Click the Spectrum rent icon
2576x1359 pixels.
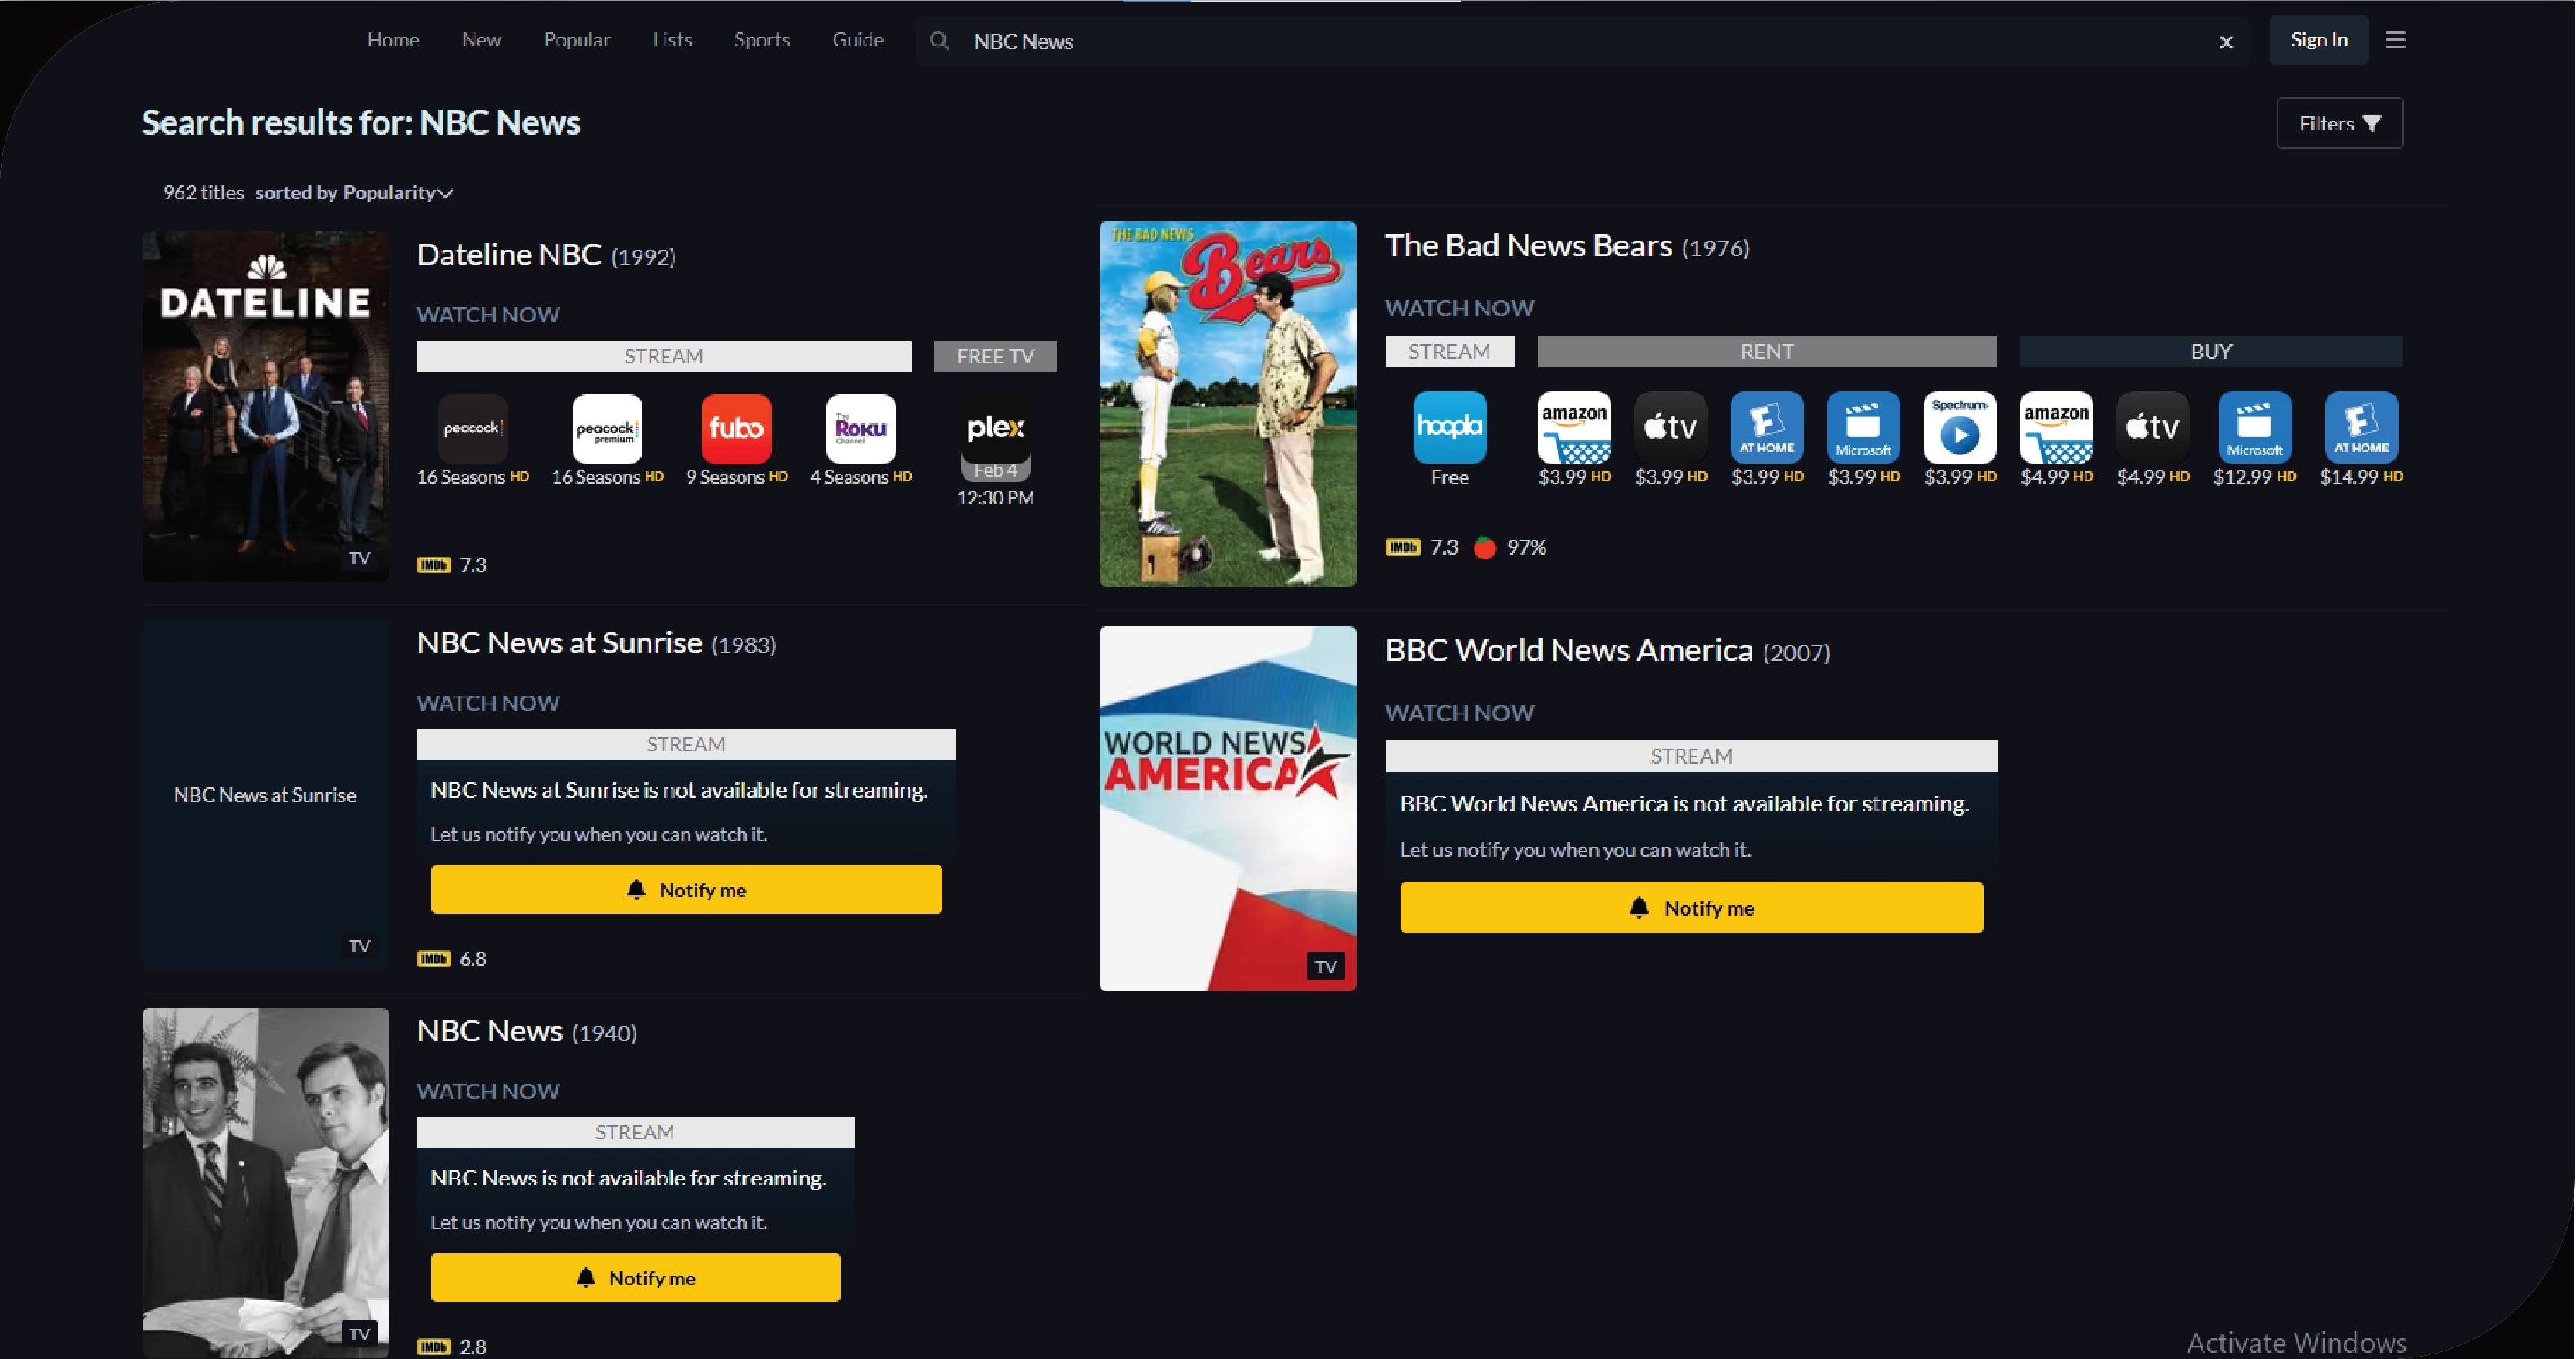tap(1959, 427)
